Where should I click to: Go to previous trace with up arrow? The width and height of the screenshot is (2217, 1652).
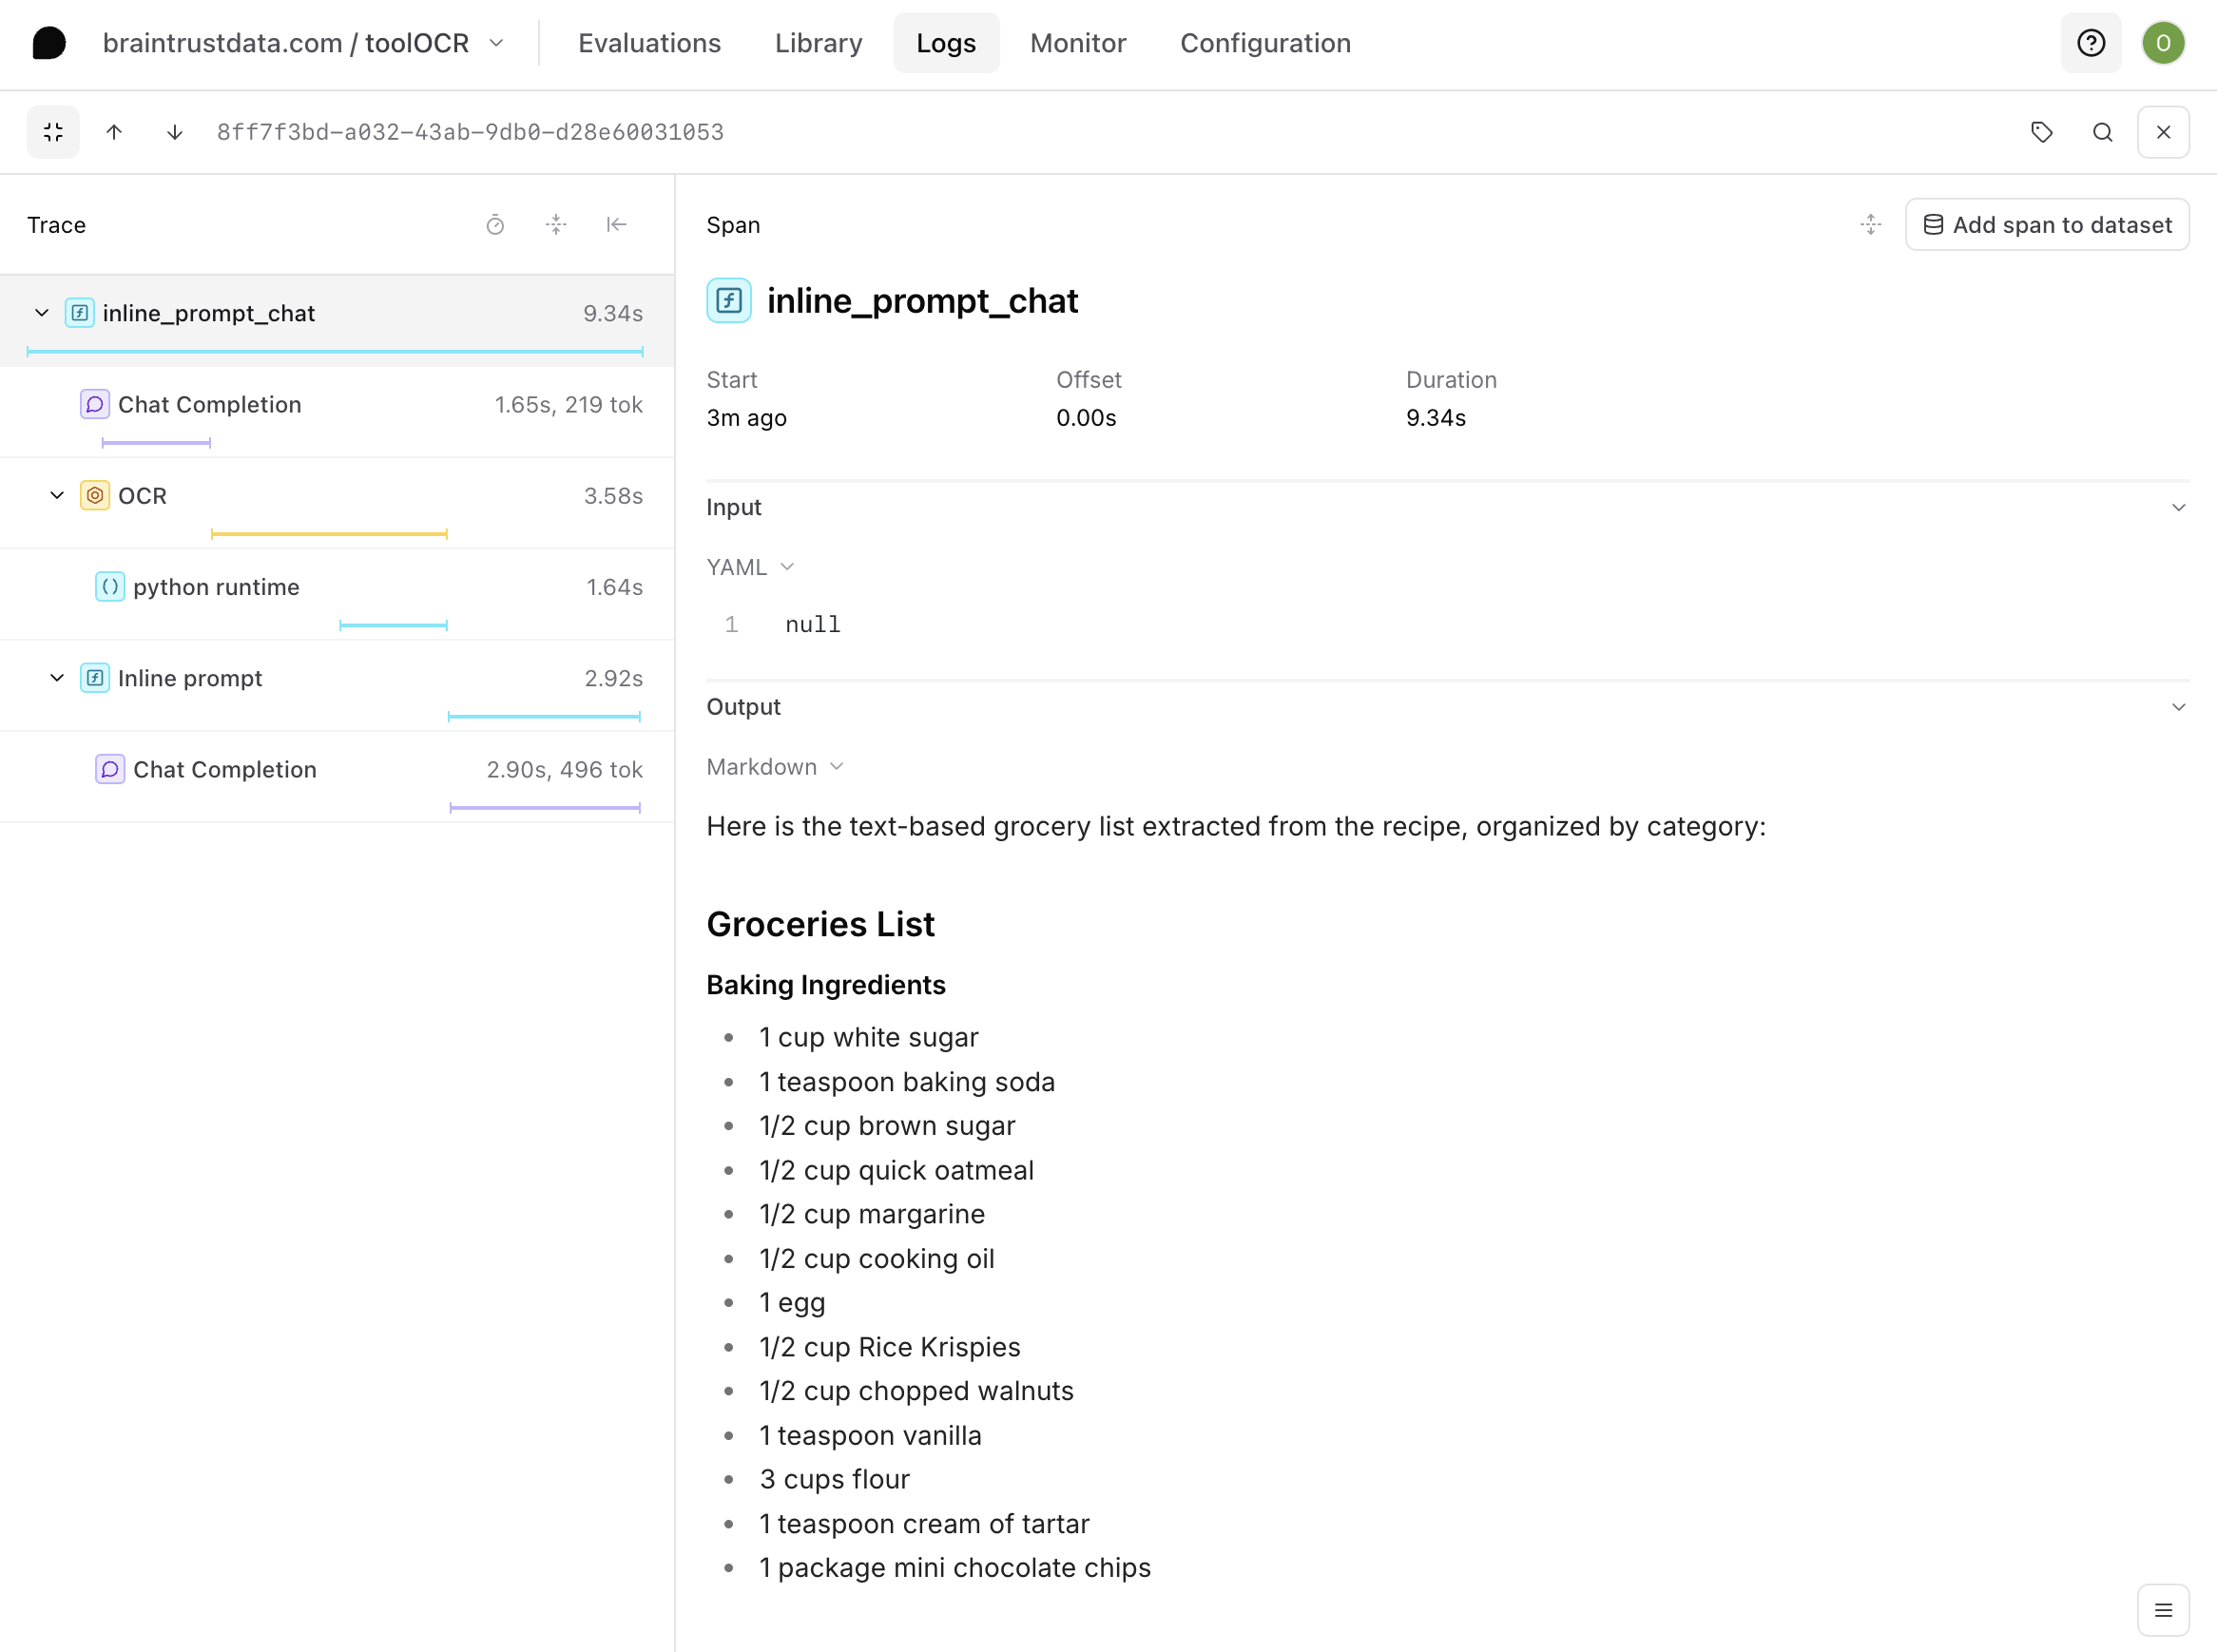point(114,132)
